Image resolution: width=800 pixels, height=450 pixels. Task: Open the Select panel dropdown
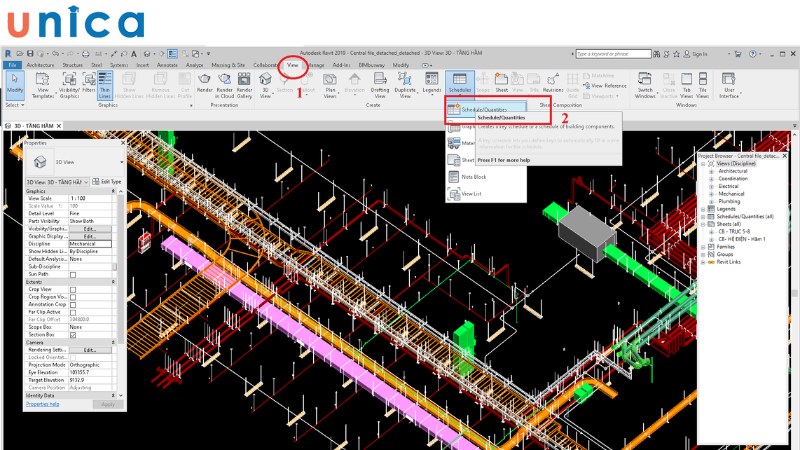coord(15,105)
